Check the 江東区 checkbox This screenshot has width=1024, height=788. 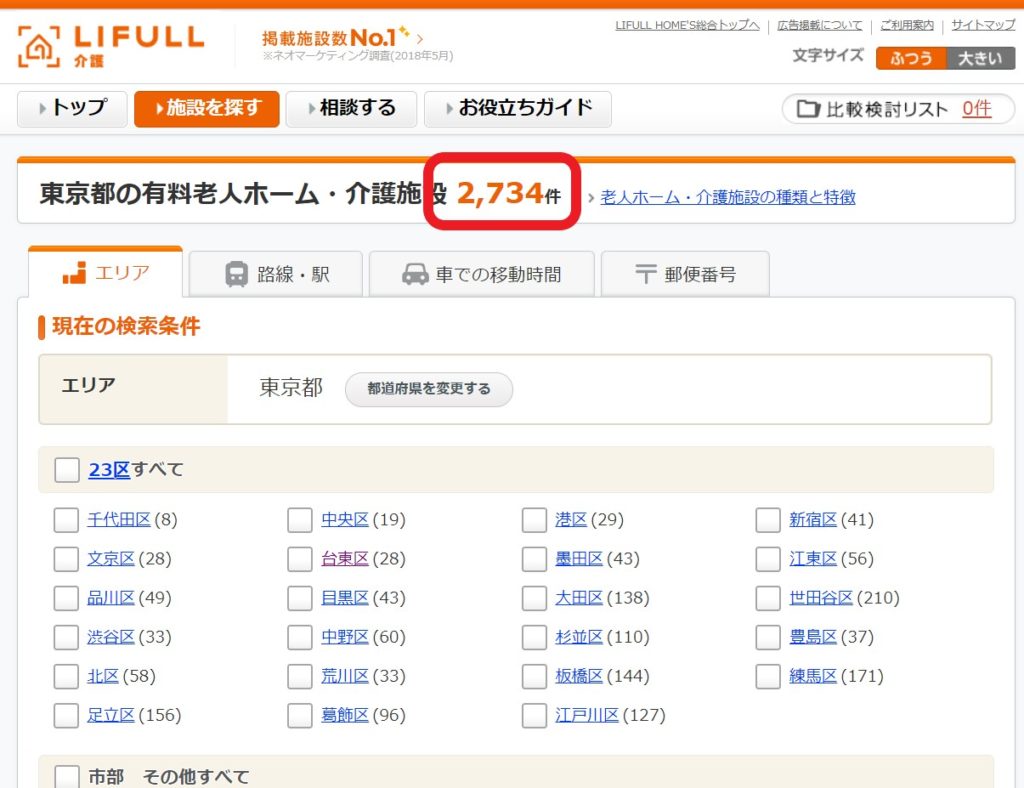click(x=768, y=559)
